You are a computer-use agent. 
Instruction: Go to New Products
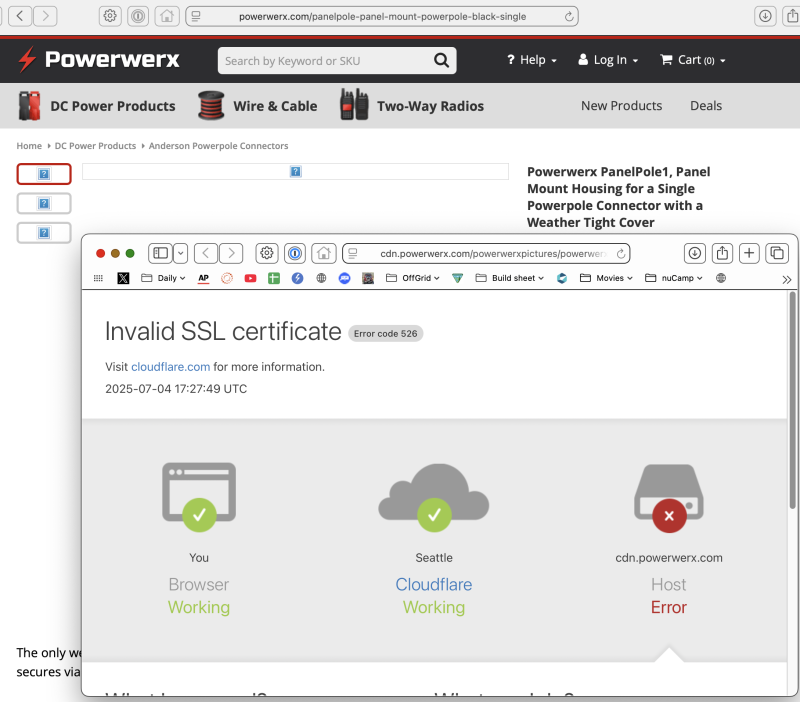[x=621, y=106]
